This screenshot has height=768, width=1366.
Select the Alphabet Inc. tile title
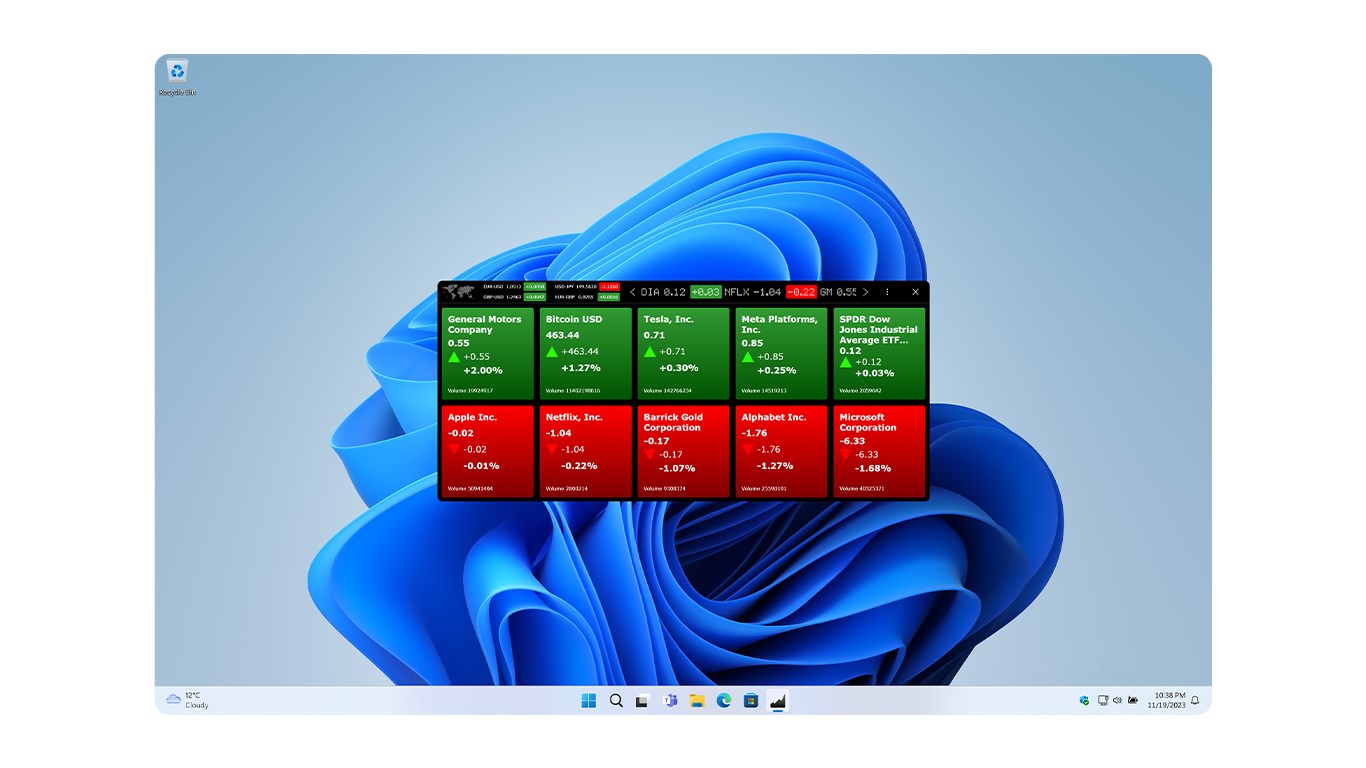click(x=774, y=417)
